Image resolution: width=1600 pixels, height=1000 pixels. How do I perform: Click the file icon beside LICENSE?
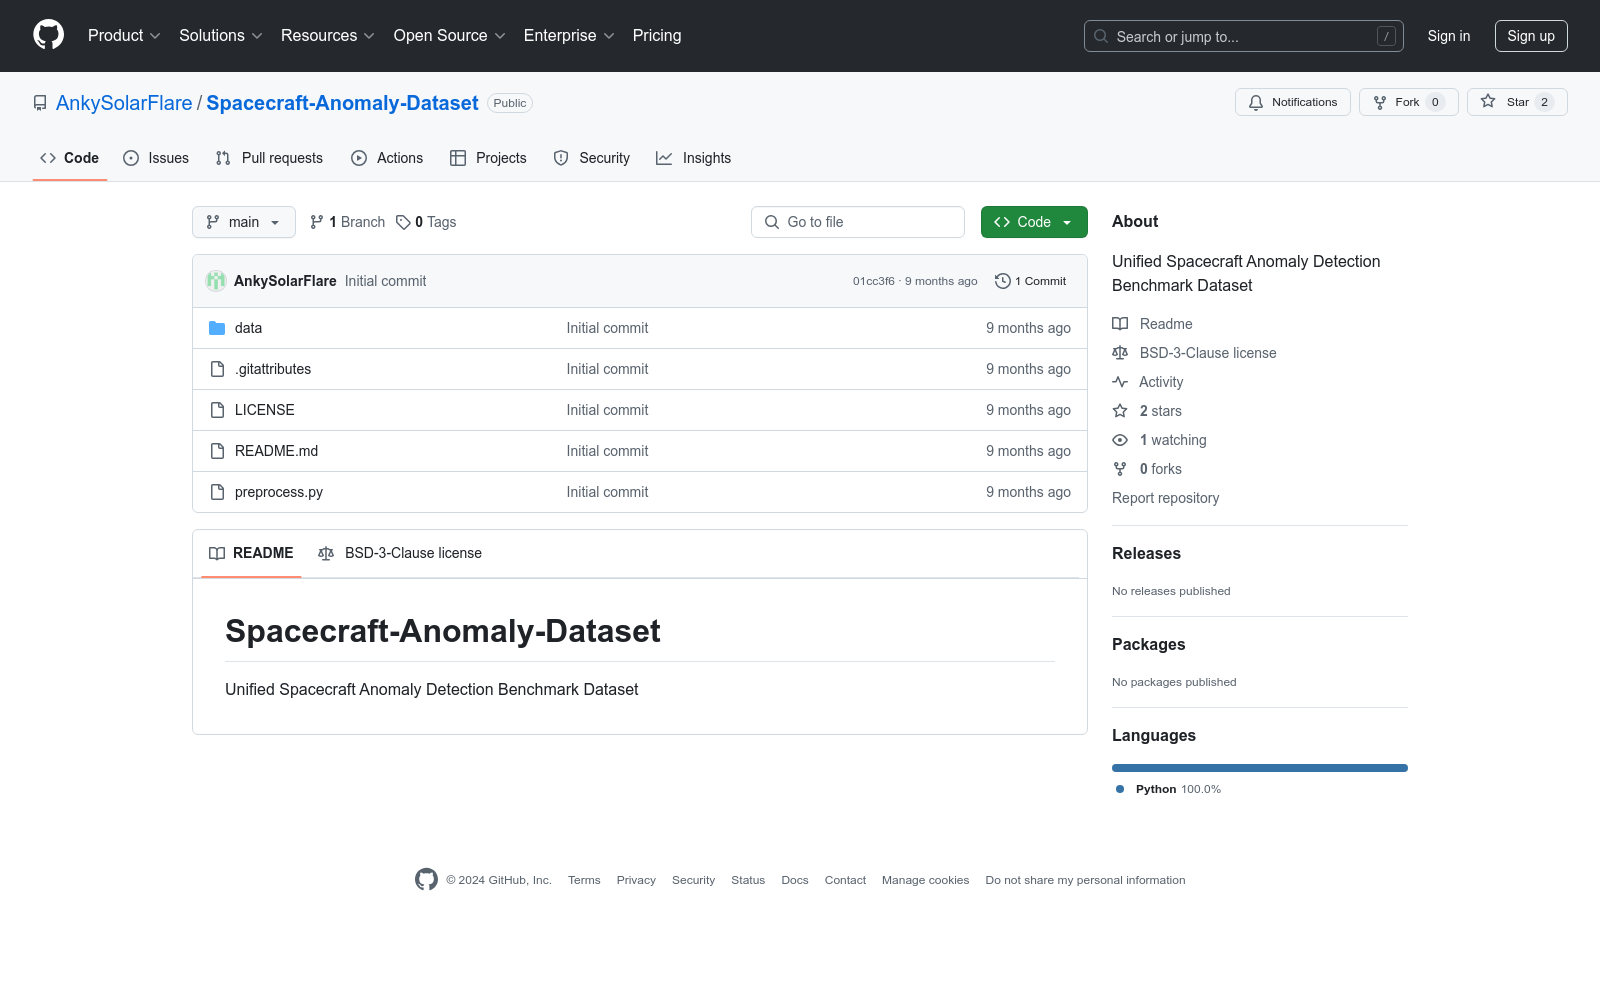pyautogui.click(x=217, y=410)
